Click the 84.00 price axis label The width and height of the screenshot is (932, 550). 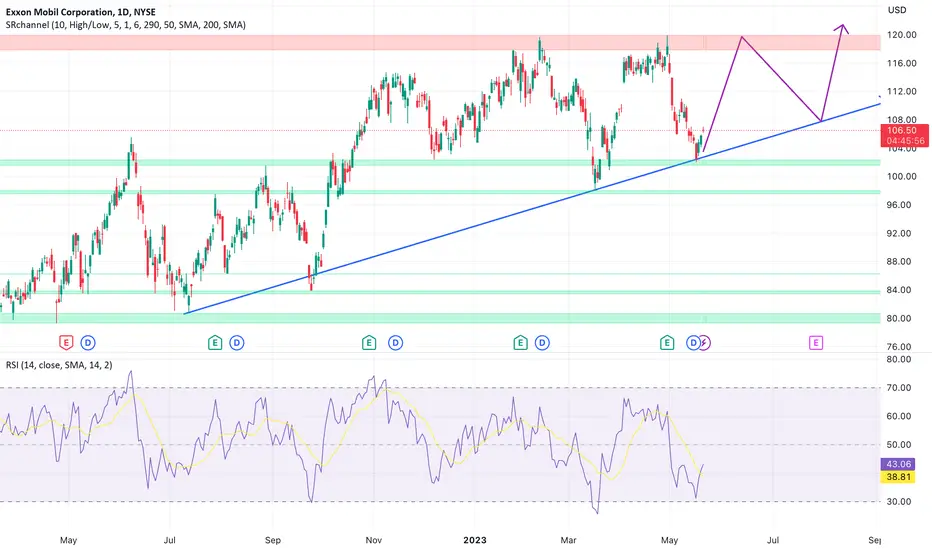coord(901,290)
